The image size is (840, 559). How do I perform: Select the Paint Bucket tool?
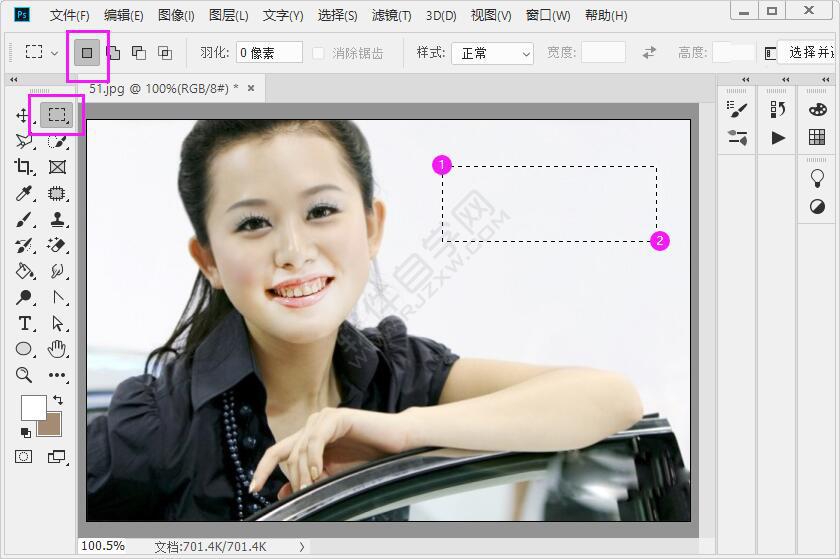[24, 271]
